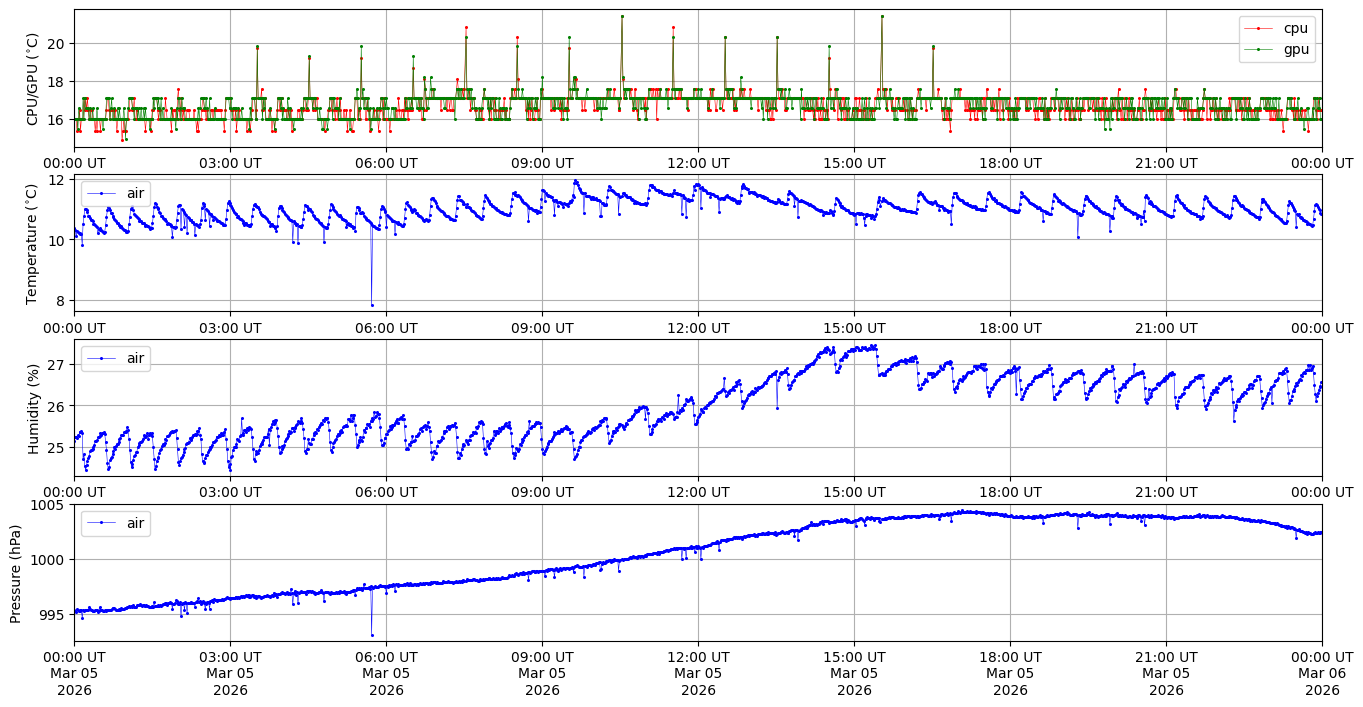Click the cpu entry in the top legend
The width and height of the screenshot is (1363, 707).
click(1295, 29)
